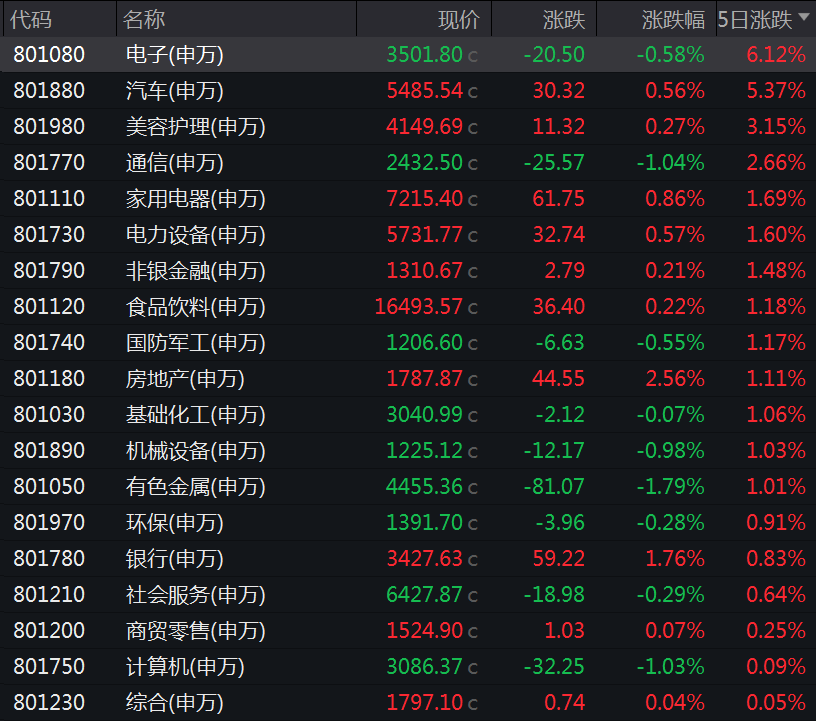Click 5-day change 5.37%
The height and width of the screenshot is (721, 816).
pos(776,91)
